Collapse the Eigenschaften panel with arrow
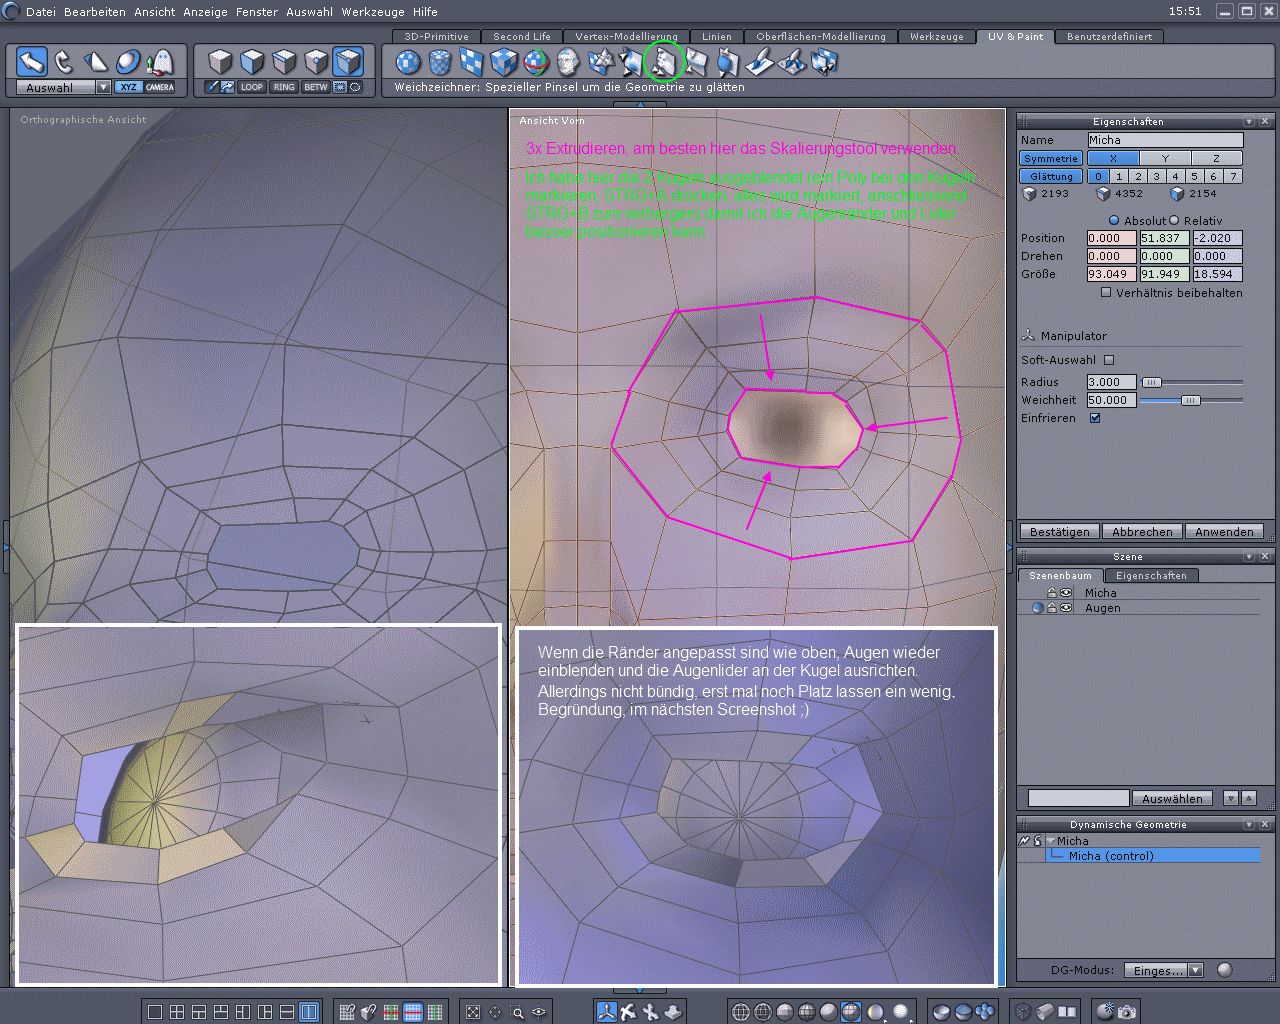The height and width of the screenshot is (1024, 1280). click(1249, 121)
